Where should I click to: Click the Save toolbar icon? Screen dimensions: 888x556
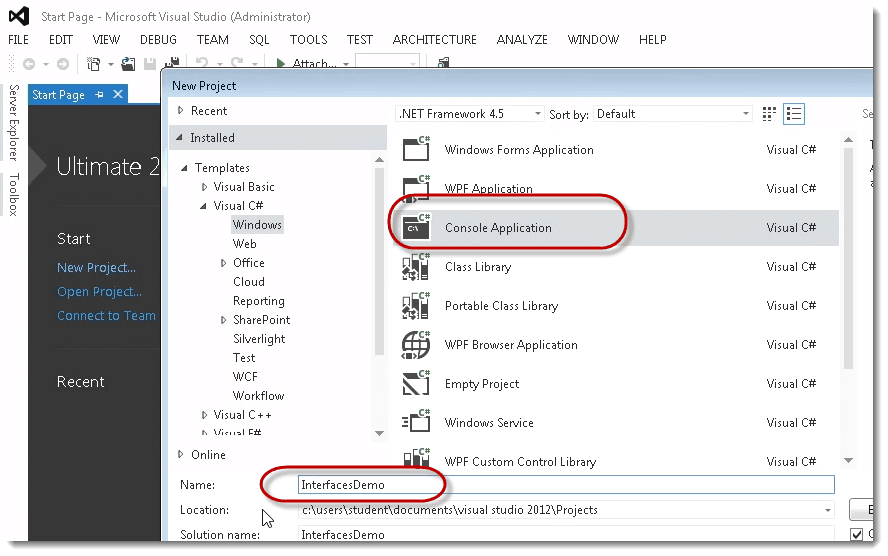[x=150, y=64]
